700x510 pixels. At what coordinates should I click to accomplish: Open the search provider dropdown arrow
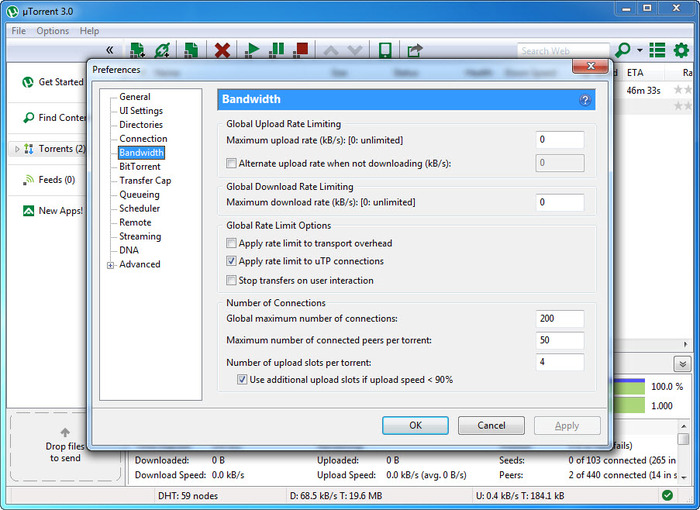[x=640, y=50]
